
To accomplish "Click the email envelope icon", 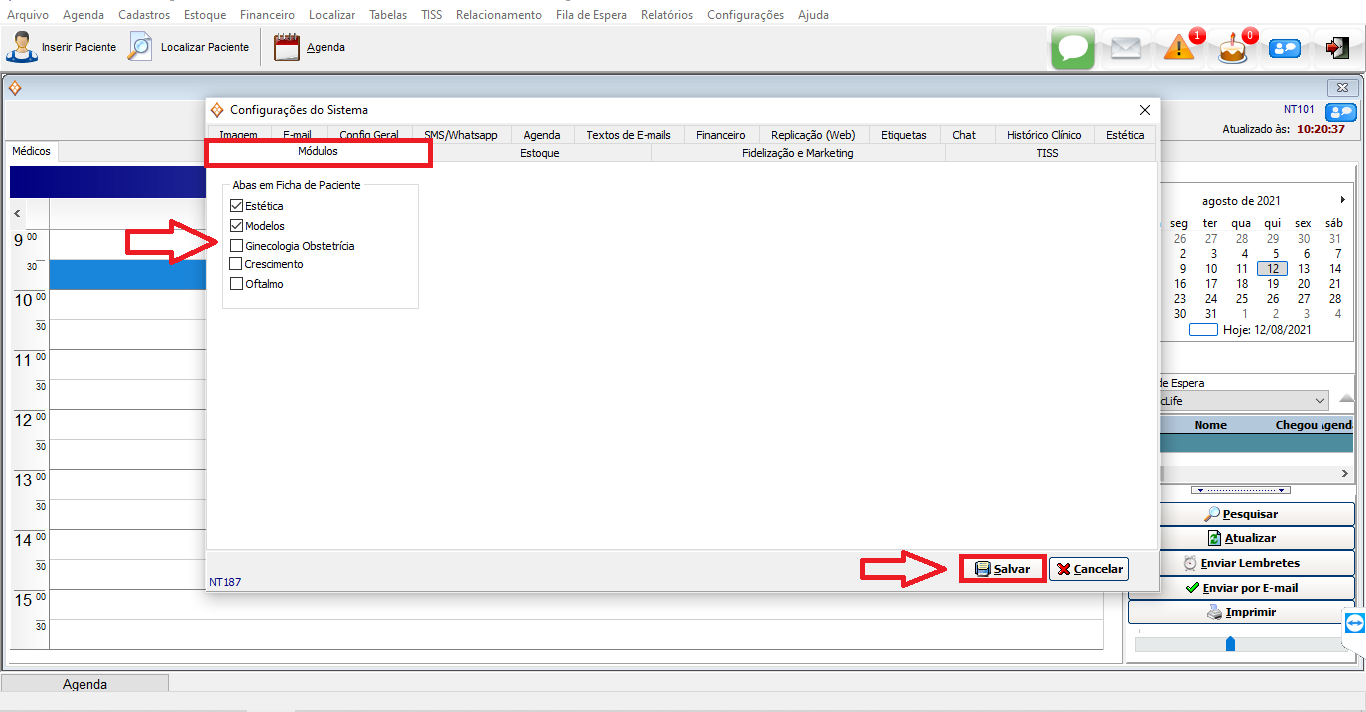I will (x=1126, y=48).
